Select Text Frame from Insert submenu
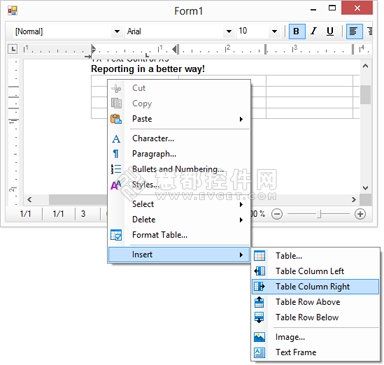Screen dimensions: 384x365 [316, 352]
